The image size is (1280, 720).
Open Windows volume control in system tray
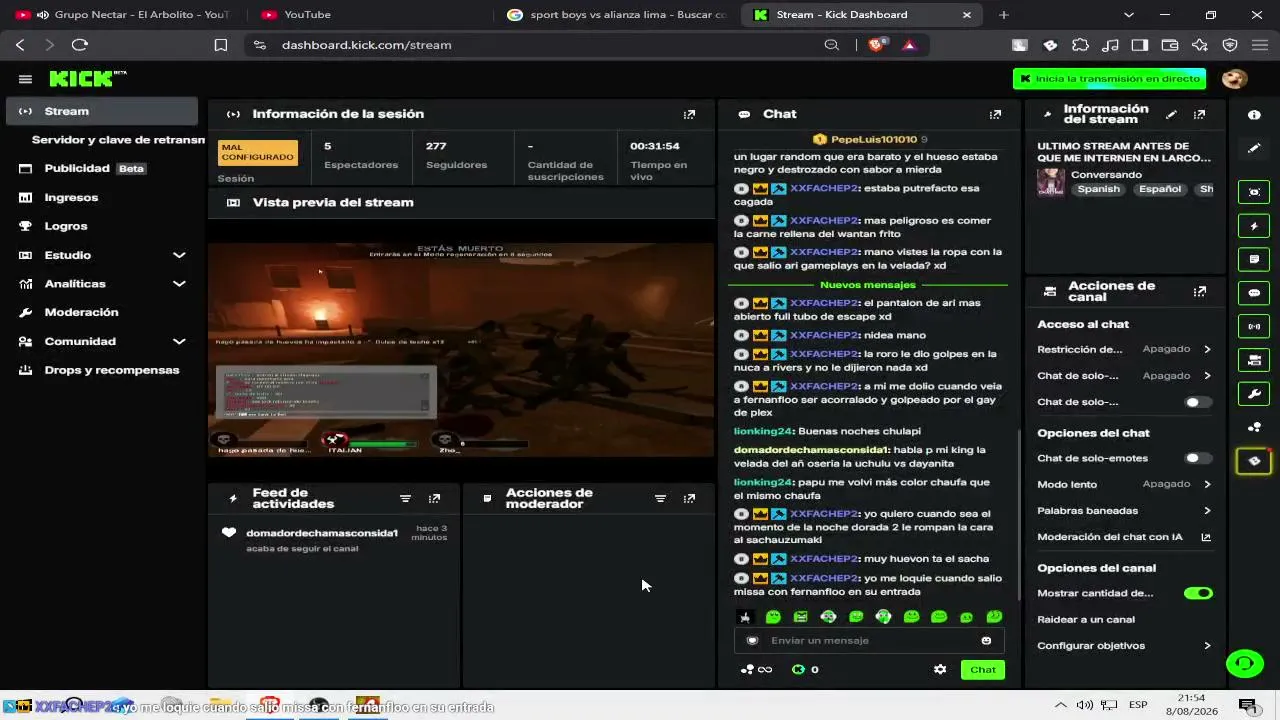[x=1085, y=705]
